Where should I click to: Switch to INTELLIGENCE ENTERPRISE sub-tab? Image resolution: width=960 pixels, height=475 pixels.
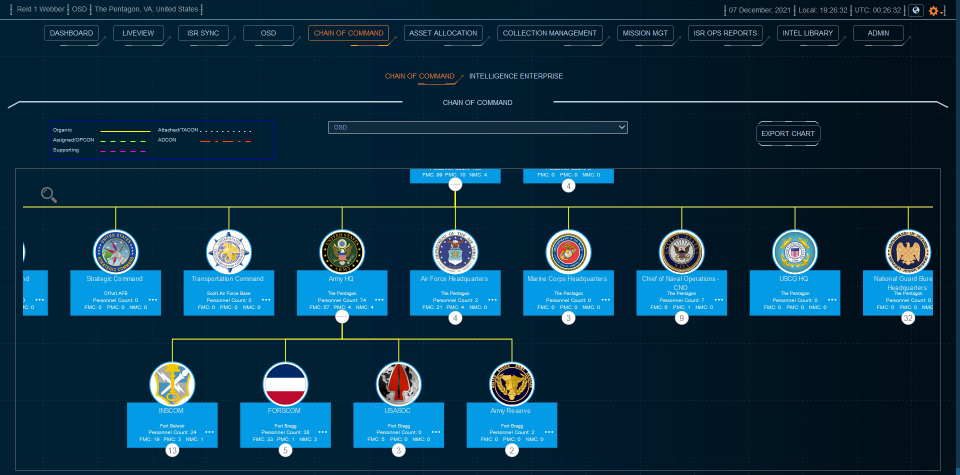(x=516, y=76)
